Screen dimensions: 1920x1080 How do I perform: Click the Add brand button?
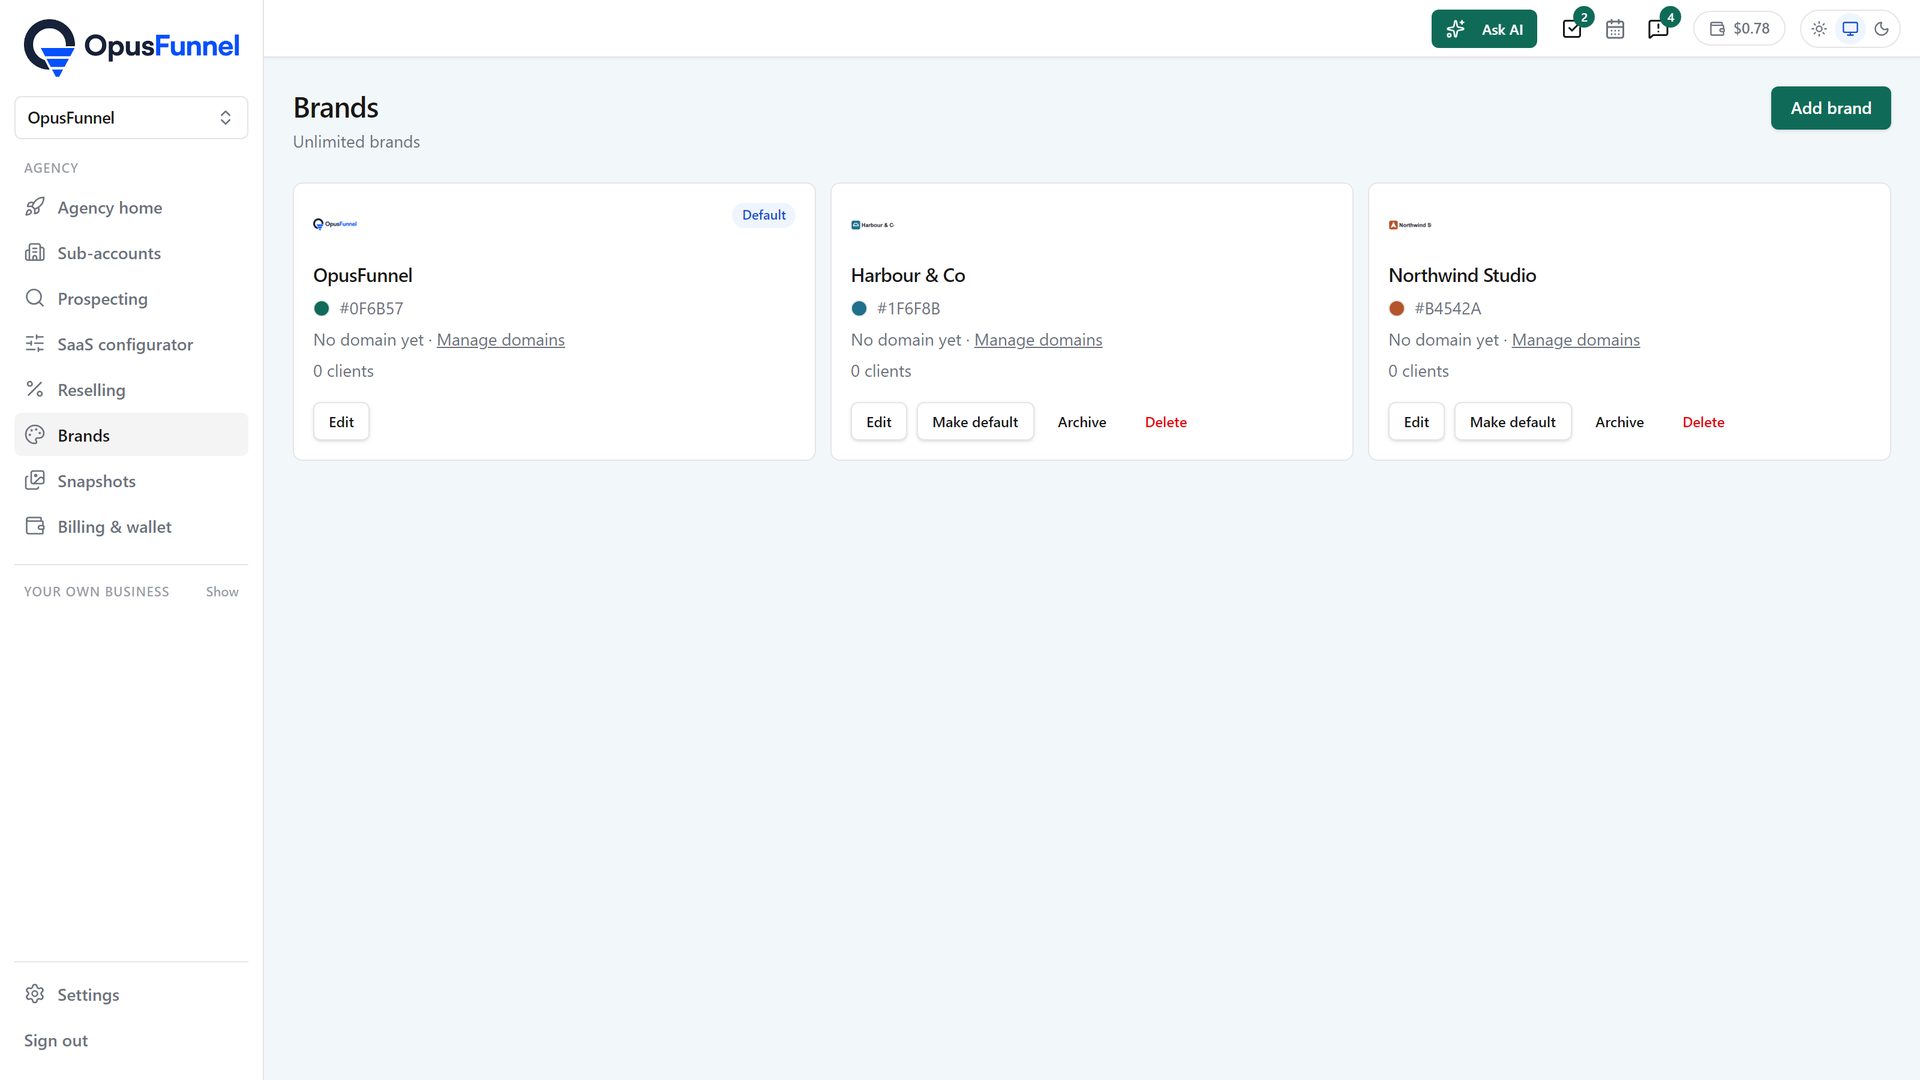[1830, 108]
